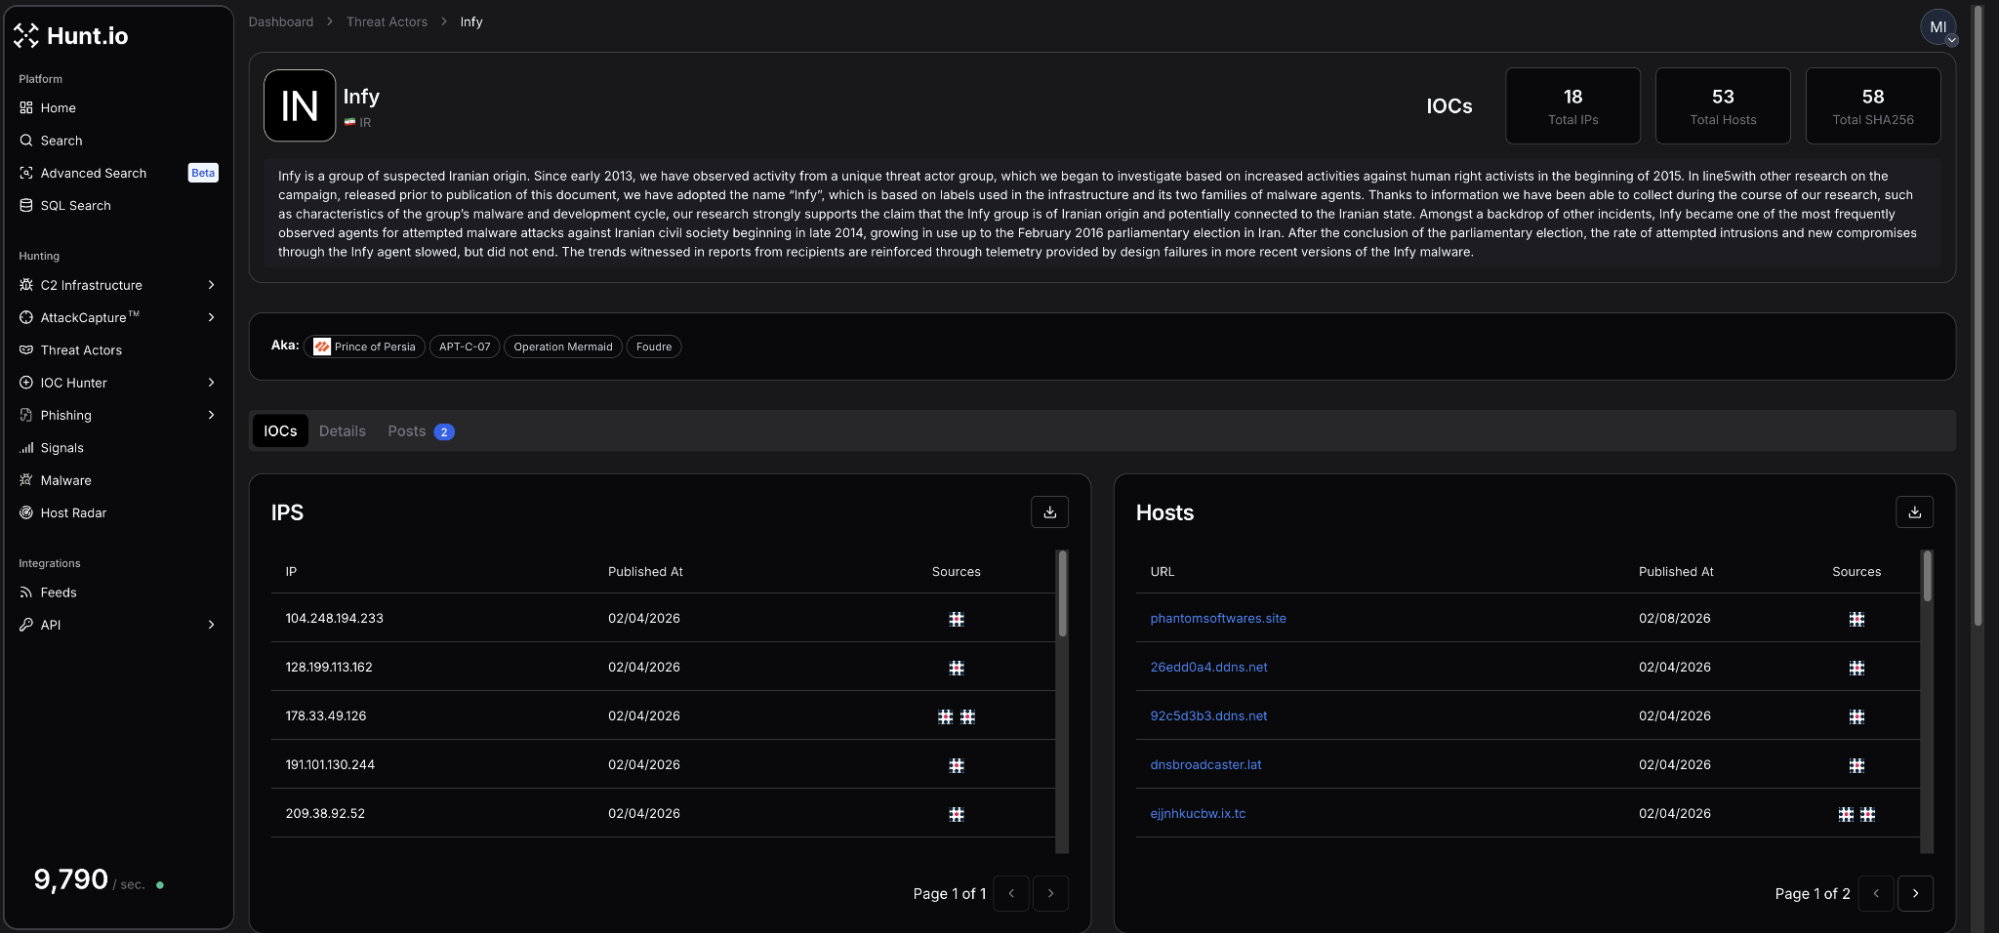Screen dimensions: 1999x934
Task: Click the Hunt.io logo icon
Action: point(26,36)
